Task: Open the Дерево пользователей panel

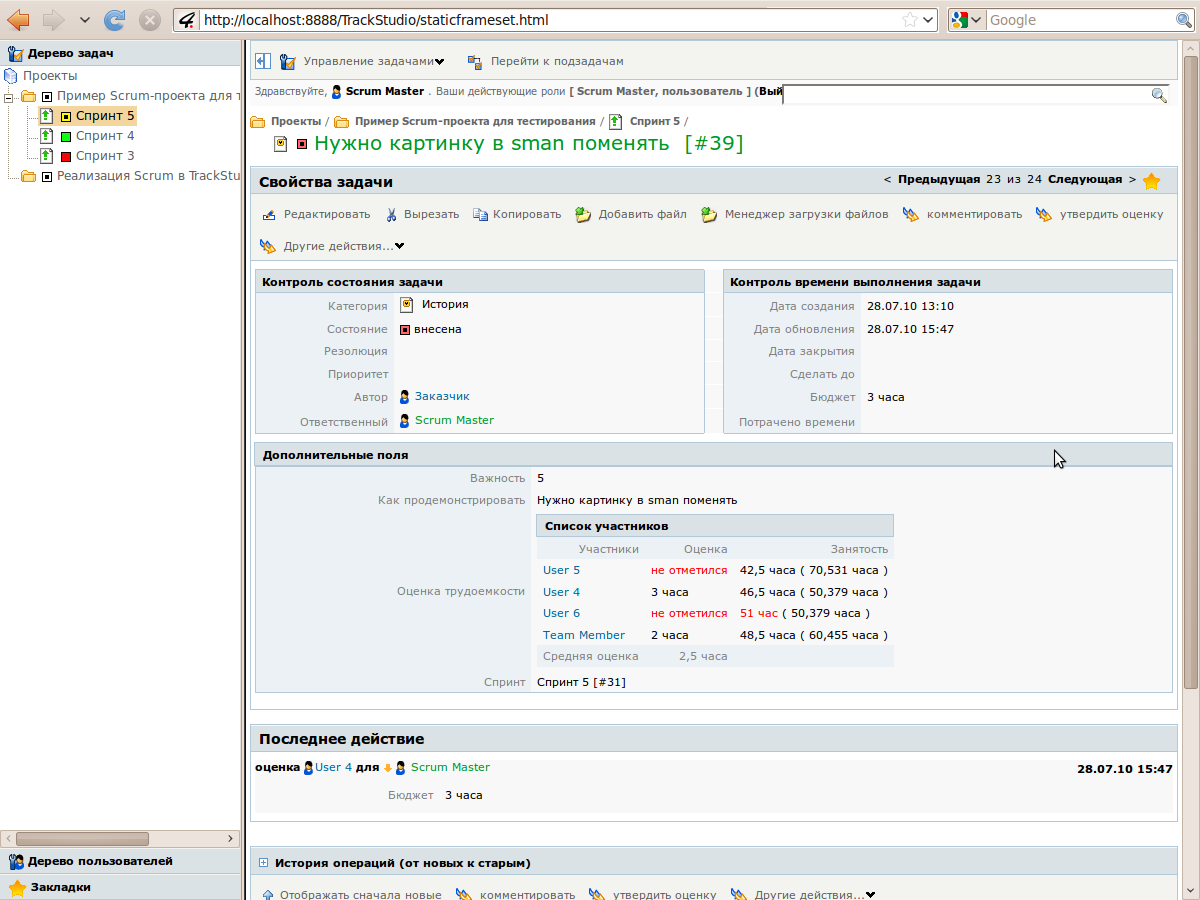Action: (x=100, y=861)
